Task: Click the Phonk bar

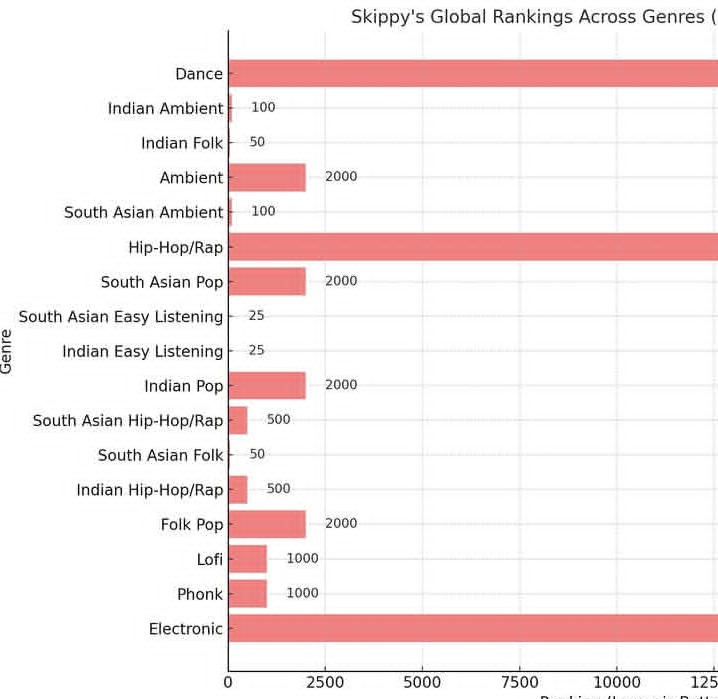Action: (x=248, y=594)
